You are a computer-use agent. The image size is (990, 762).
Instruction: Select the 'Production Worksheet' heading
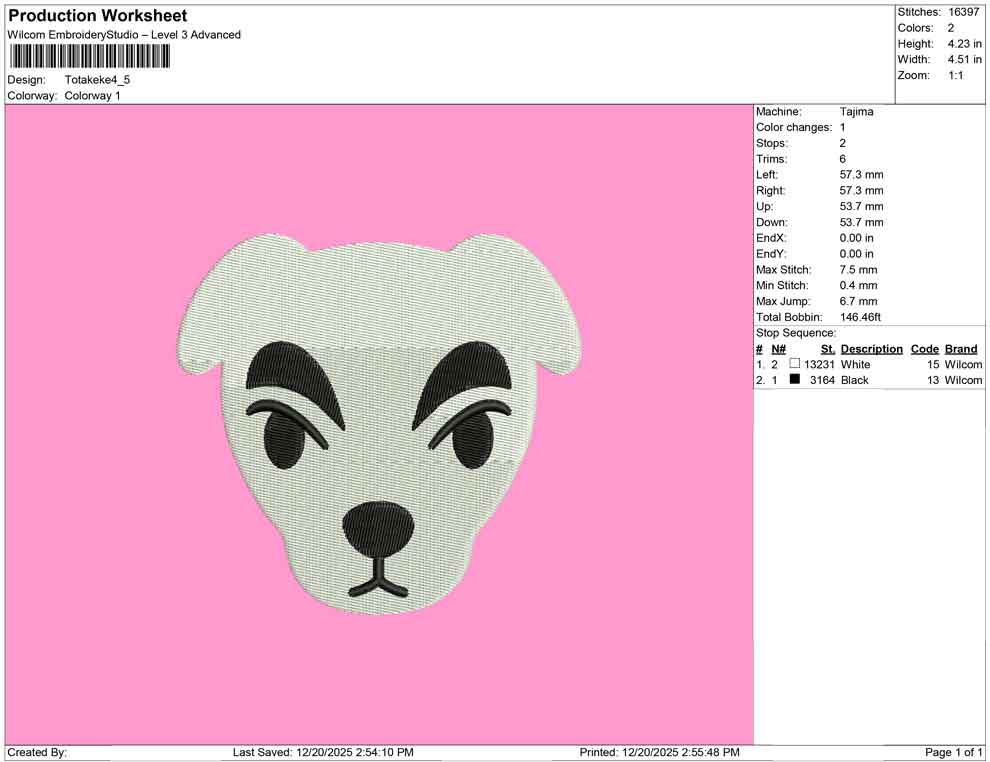98,16
